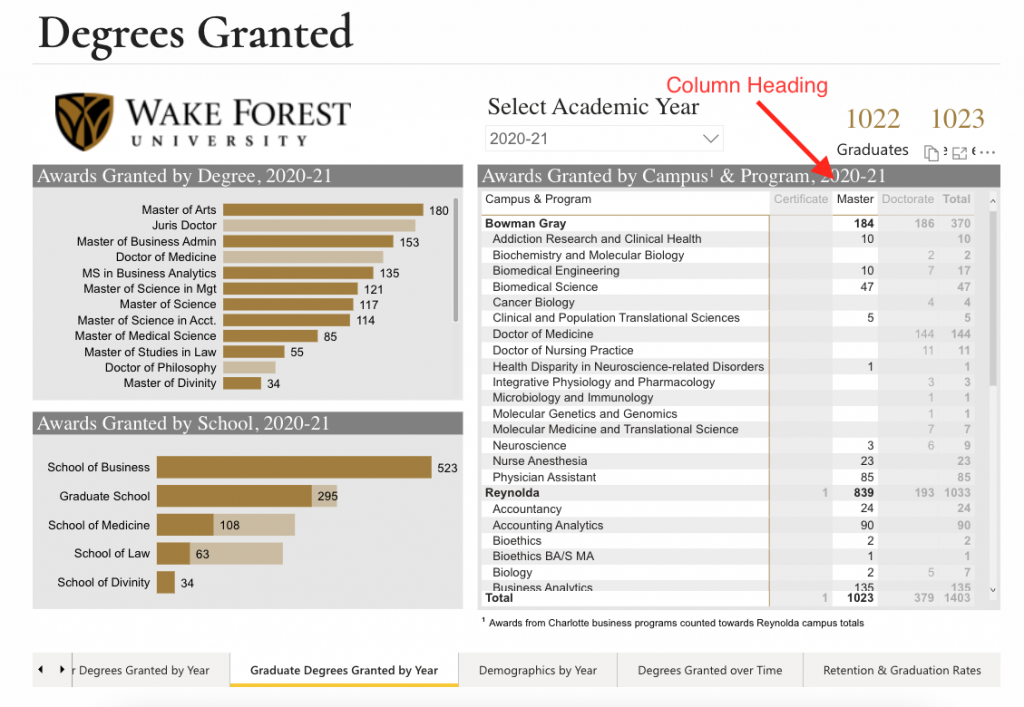Click the Biology program row

click(728, 573)
